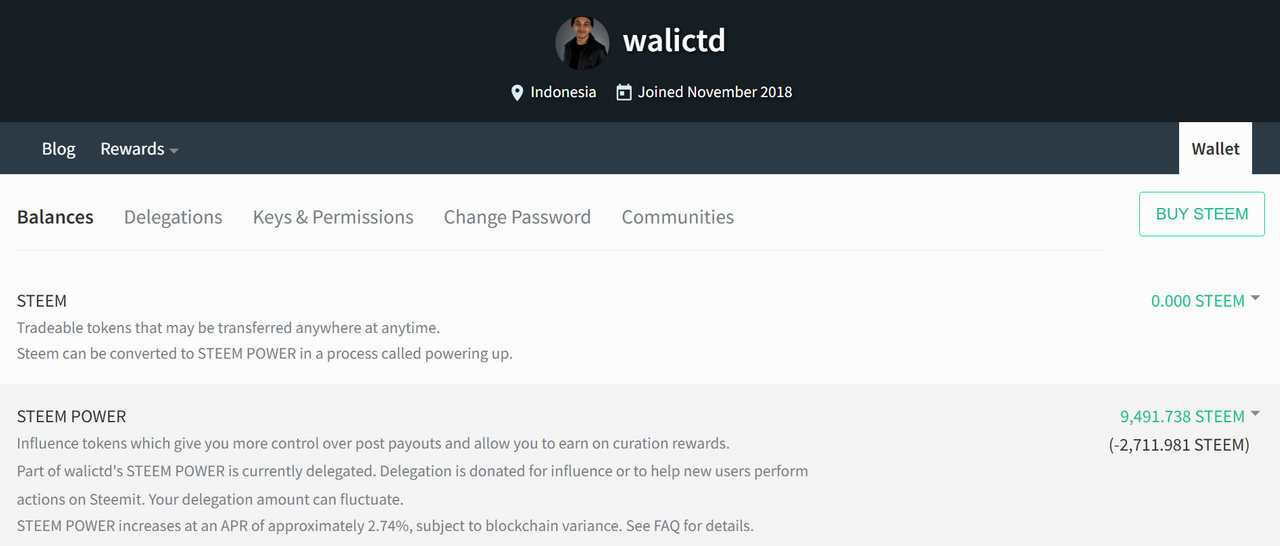Click the walictd profile avatar picture
This screenshot has height=546, width=1280.
(582, 42)
